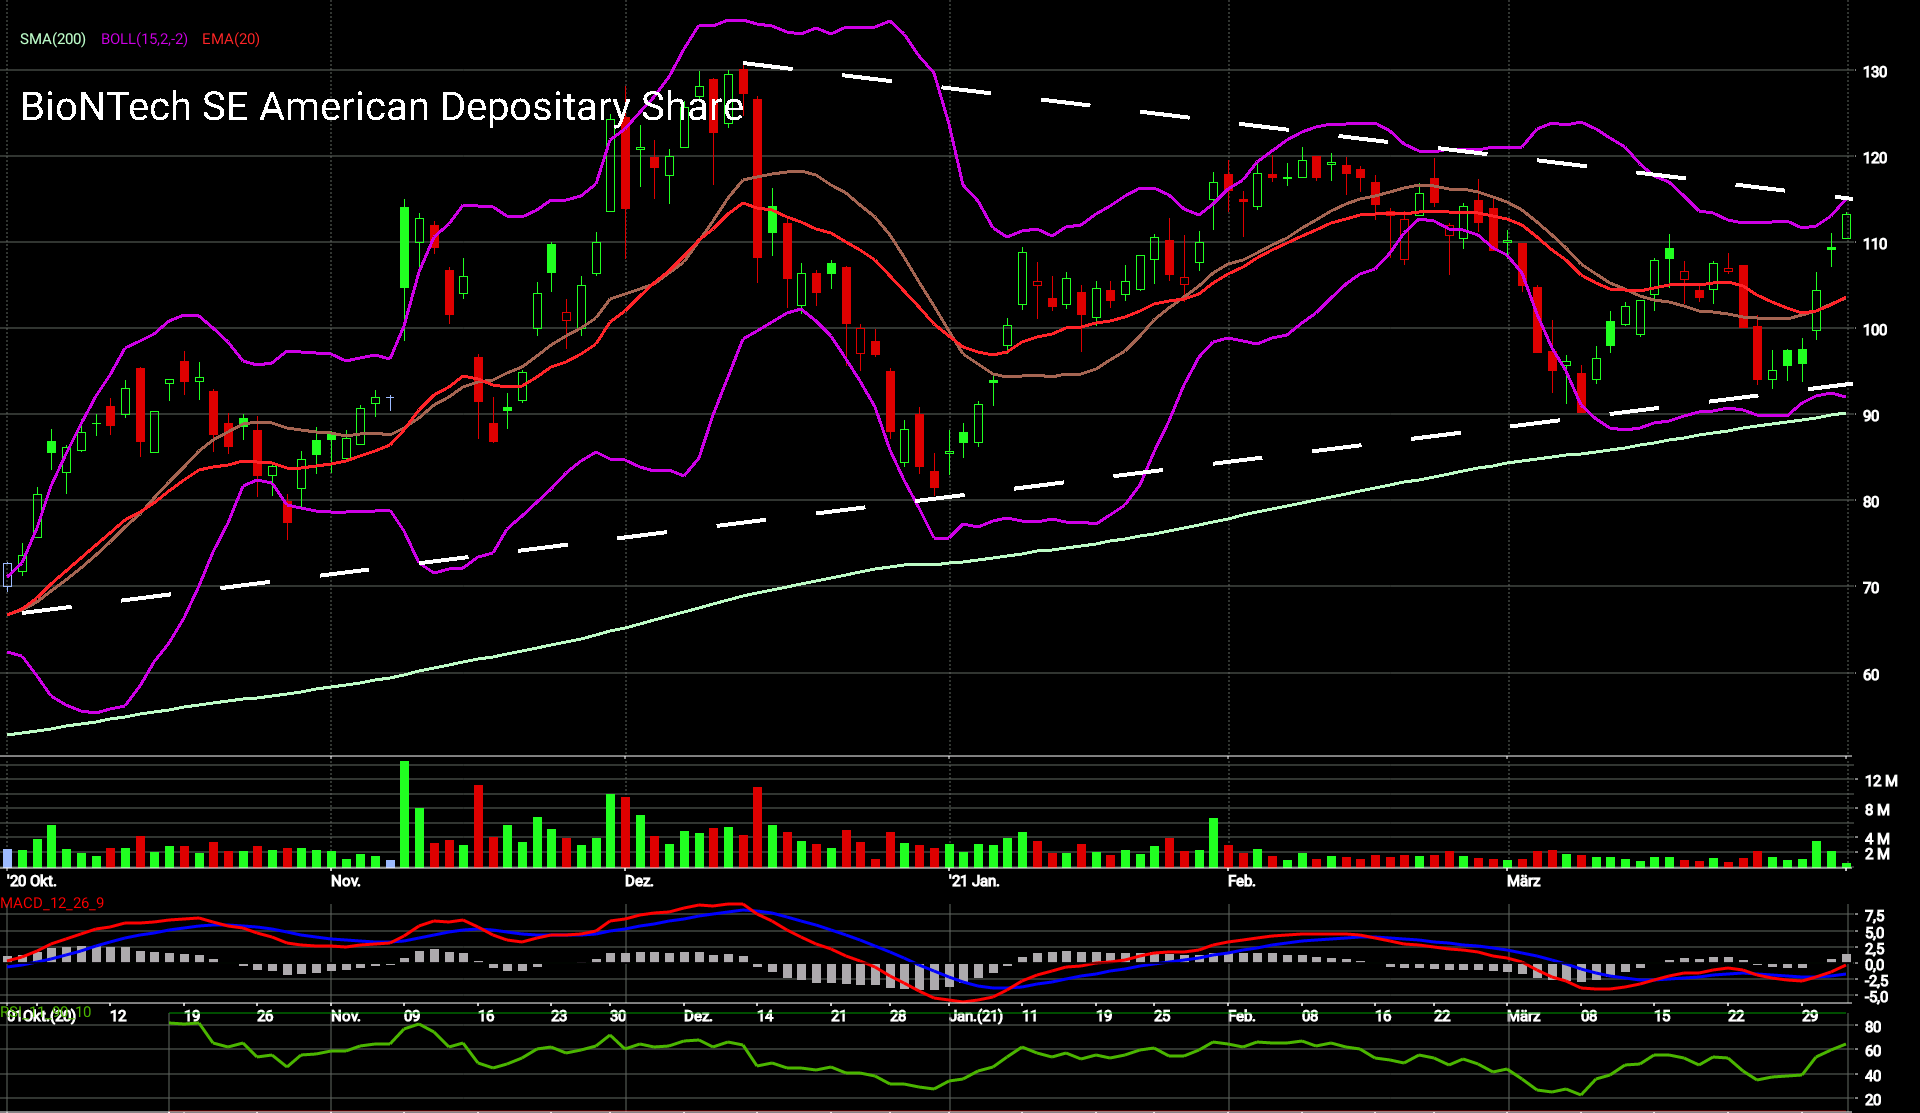Click the tallest green November volume bar
The height and width of the screenshot is (1113, 1920).
point(404,814)
